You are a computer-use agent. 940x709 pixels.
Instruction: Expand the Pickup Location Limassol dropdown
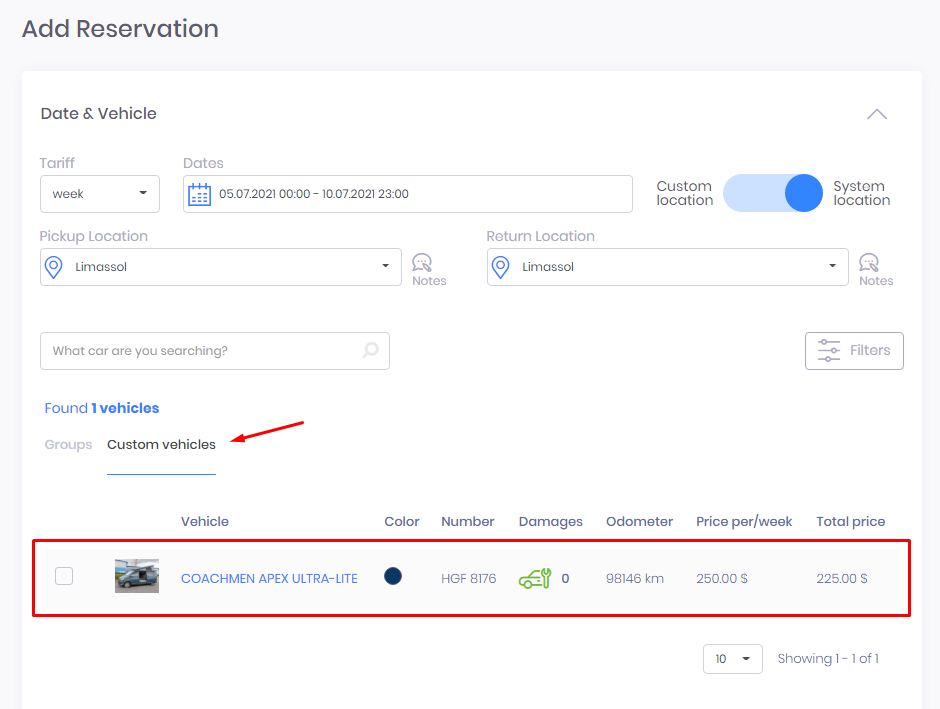tap(221, 267)
